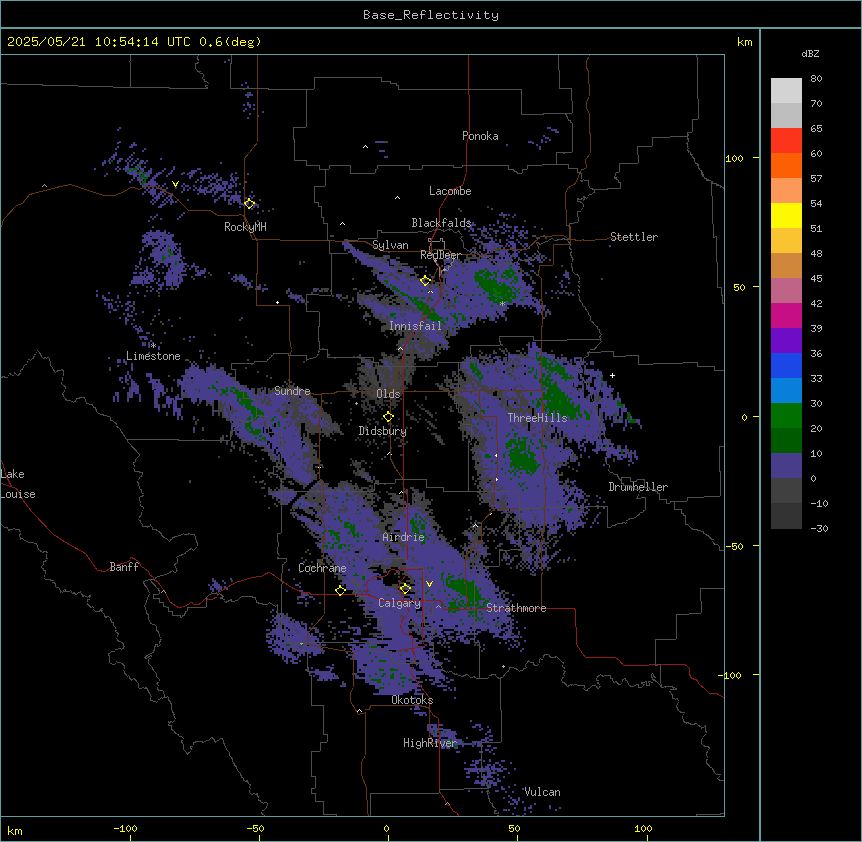The height and width of the screenshot is (842, 862).
Task: Select the yellow V marker east of Calgary diamond
Action: (x=429, y=584)
